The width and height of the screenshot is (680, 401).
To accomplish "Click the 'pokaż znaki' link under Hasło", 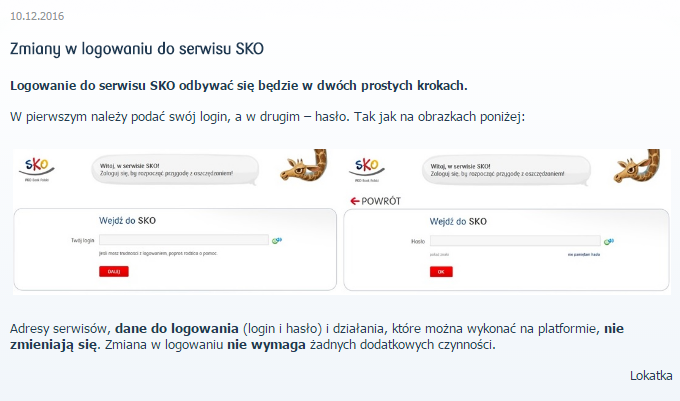I will tap(439, 255).
